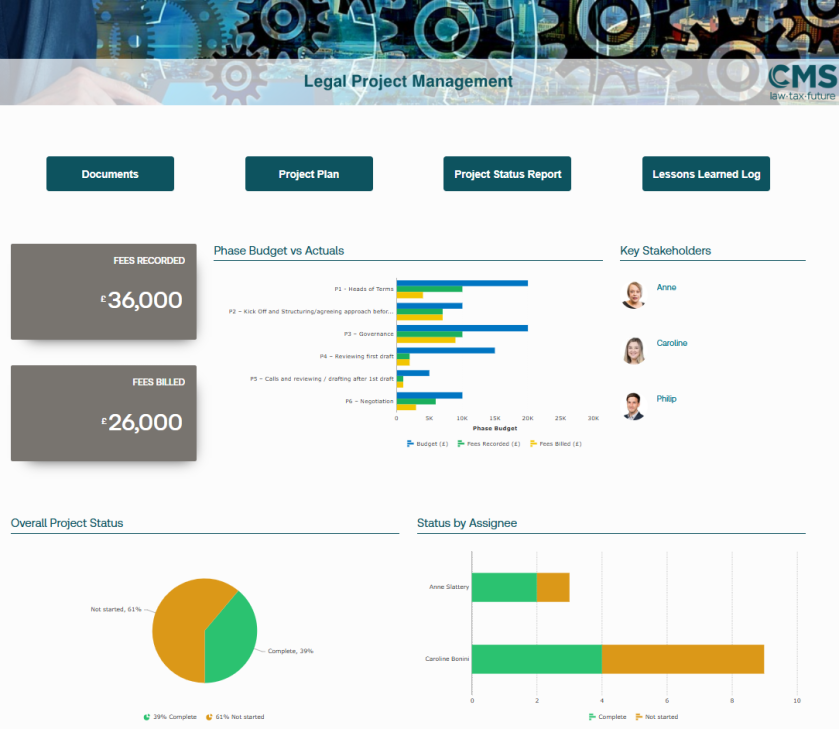Open the Project Status Report
839x729 pixels.
point(507,174)
